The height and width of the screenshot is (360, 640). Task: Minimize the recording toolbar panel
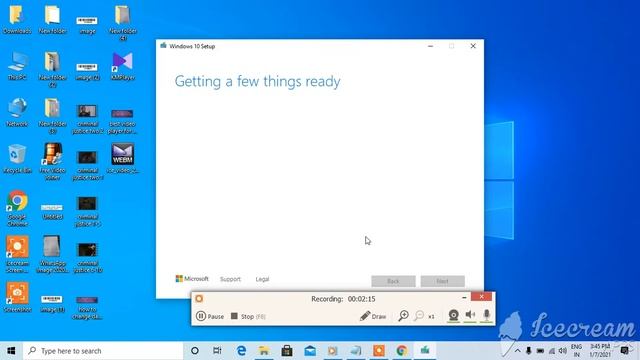tap(464, 298)
